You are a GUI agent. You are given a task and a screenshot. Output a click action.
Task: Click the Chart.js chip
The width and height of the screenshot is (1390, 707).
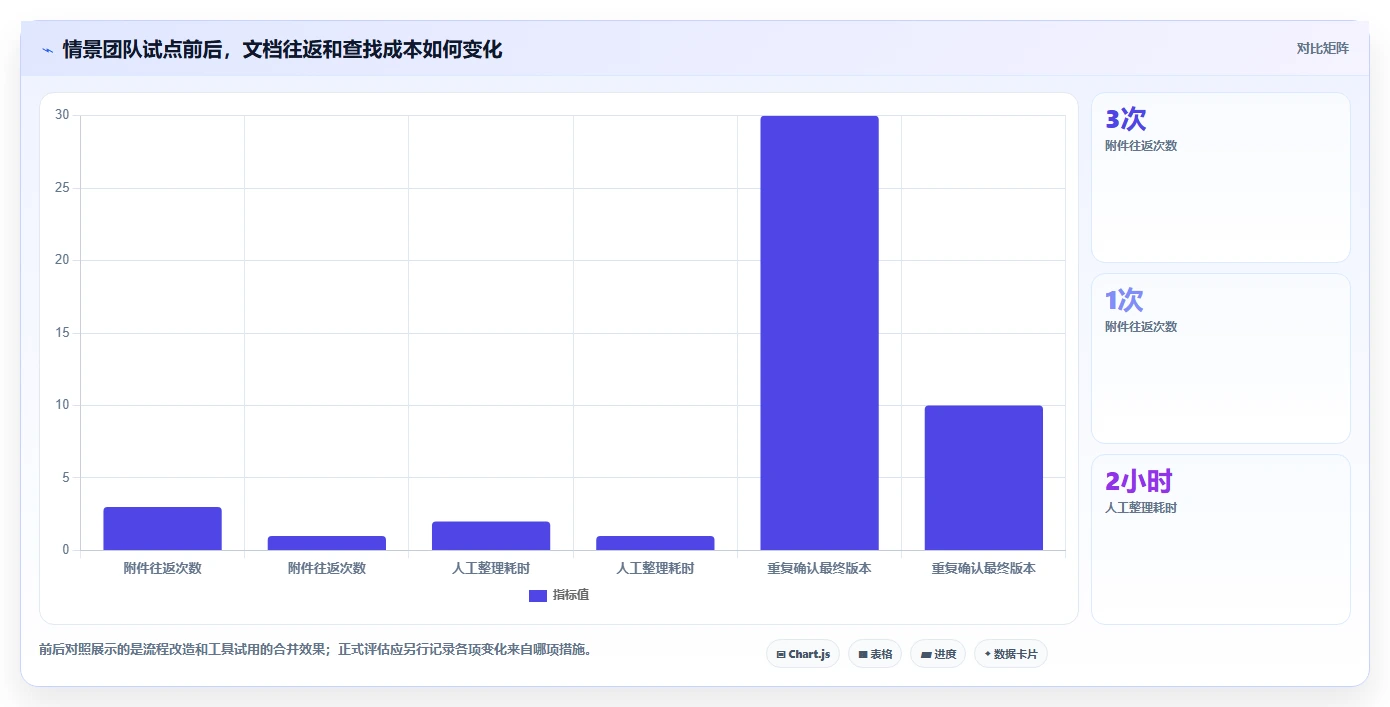pyautogui.click(x=803, y=654)
